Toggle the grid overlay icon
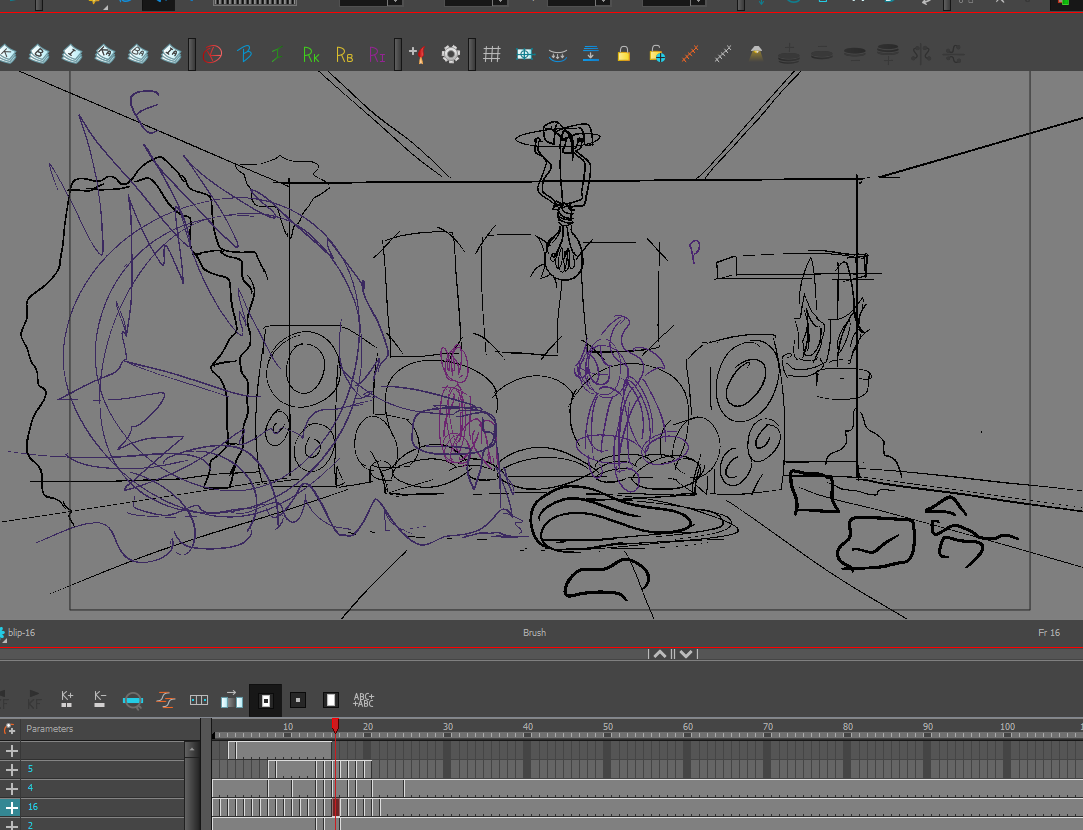 (x=492, y=54)
